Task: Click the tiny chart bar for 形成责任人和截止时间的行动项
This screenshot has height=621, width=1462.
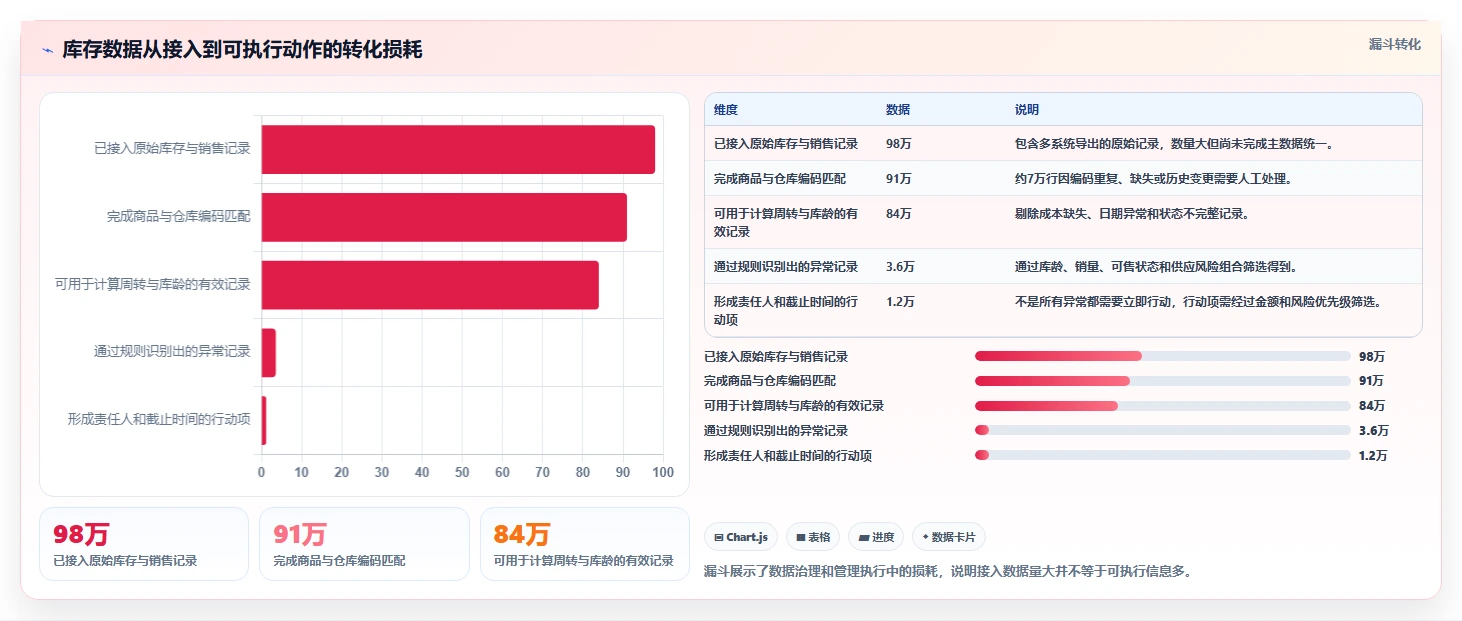Action: (264, 421)
